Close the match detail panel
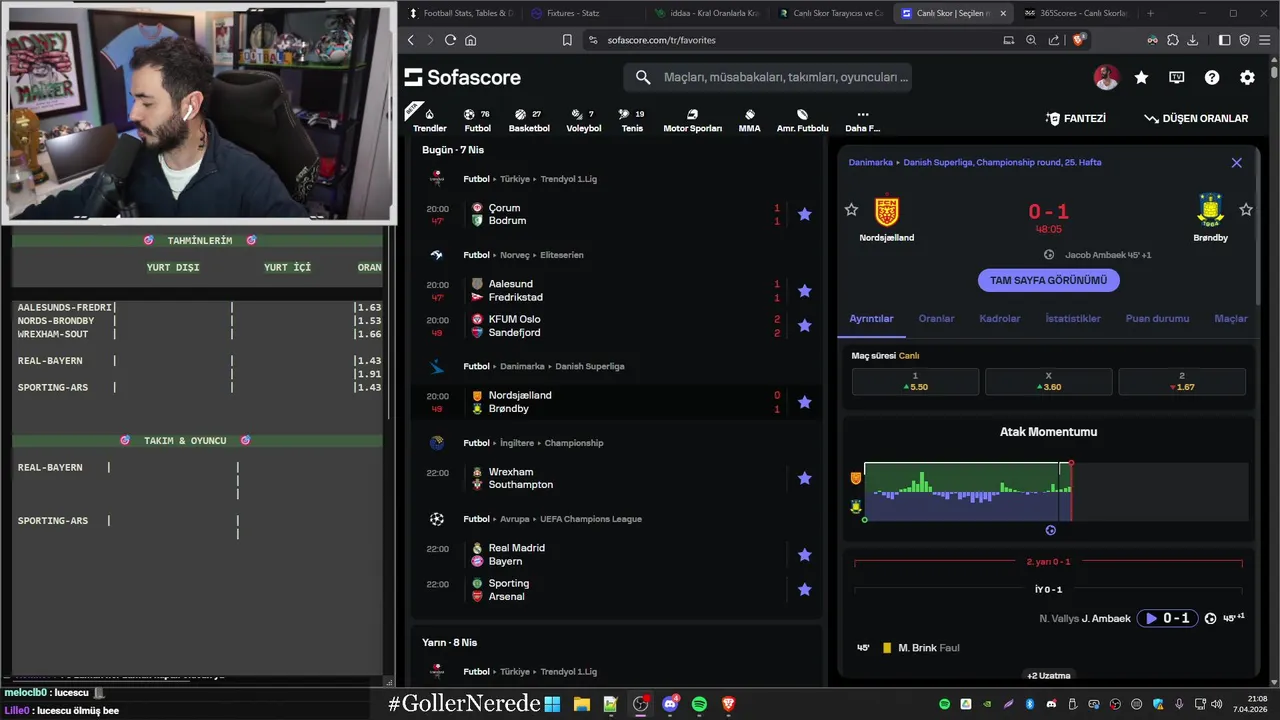This screenshot has height=720, width=1280. [x=1236, y=162]
